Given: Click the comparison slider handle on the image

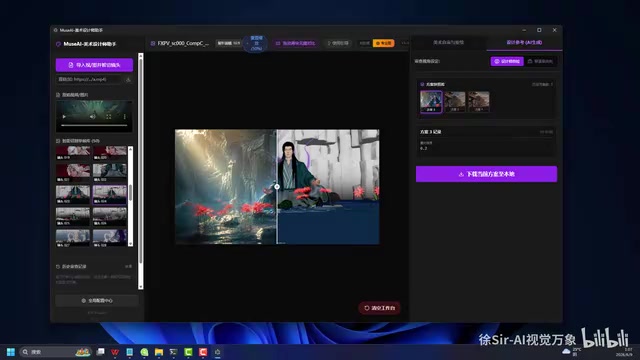Looking at the screenshot, I should point(277,187).
